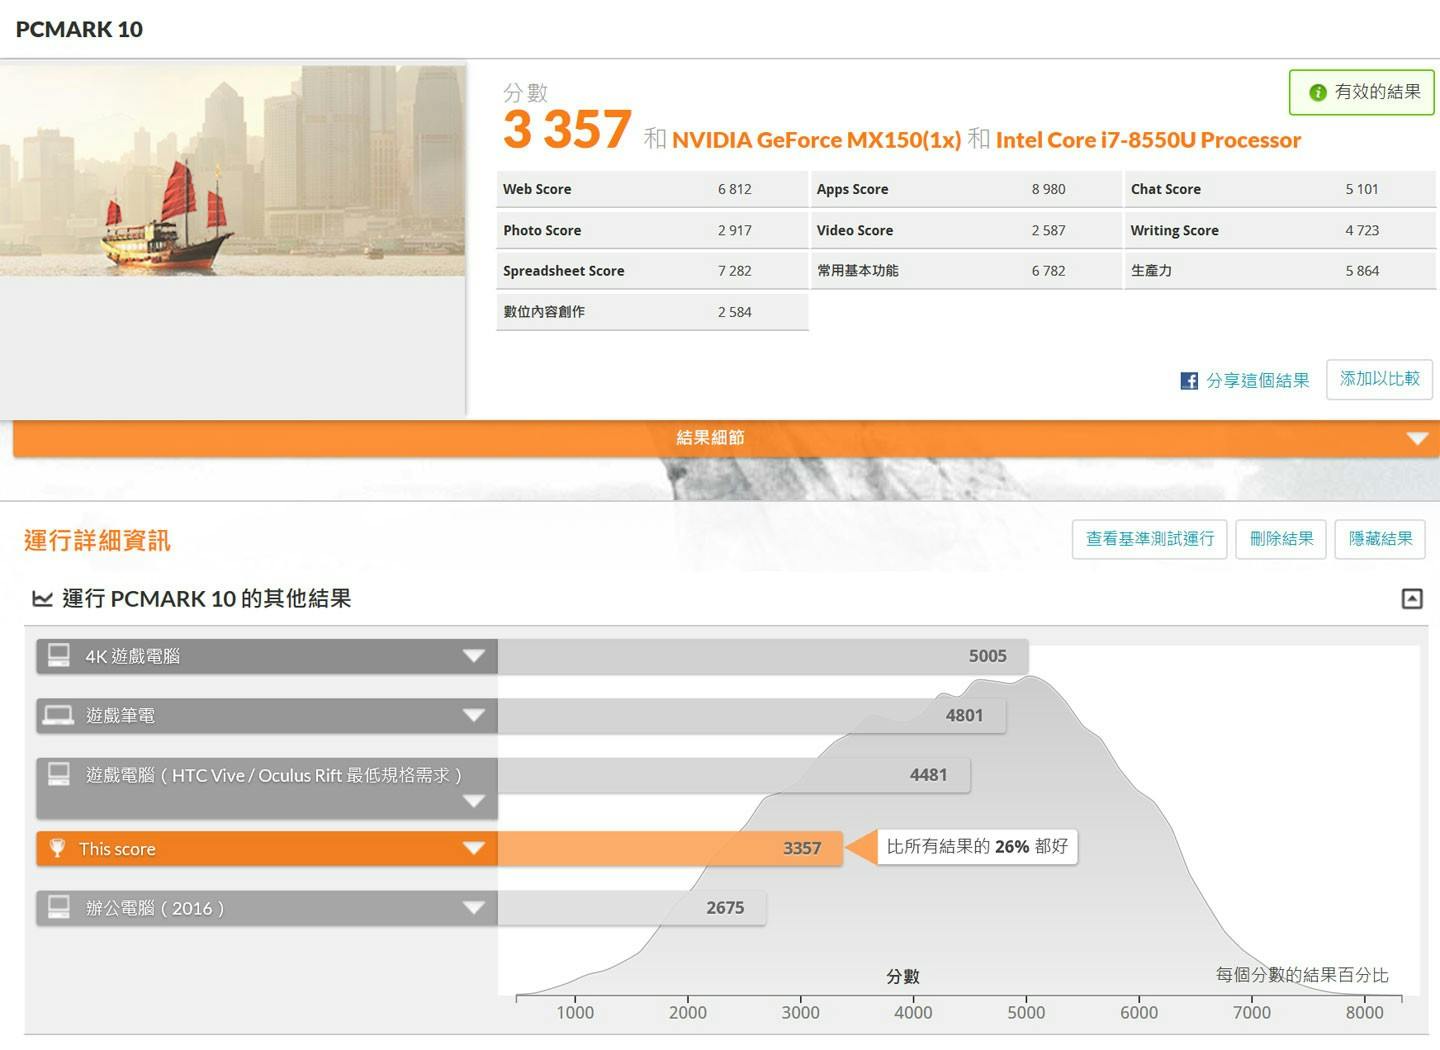
Task: Click the 數位內容創作 label
Action: pos(544,312)
